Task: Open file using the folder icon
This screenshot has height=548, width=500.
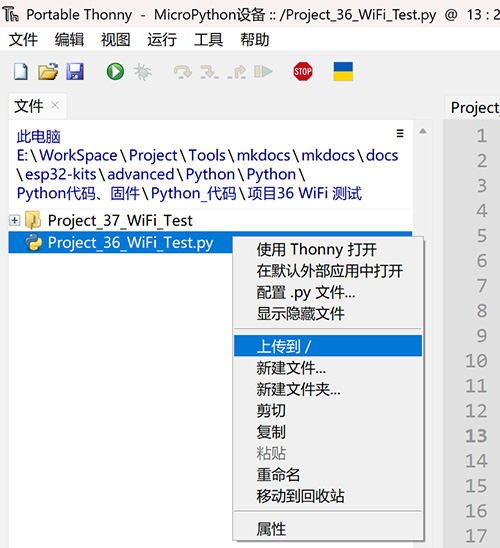Action: point(48,72)
